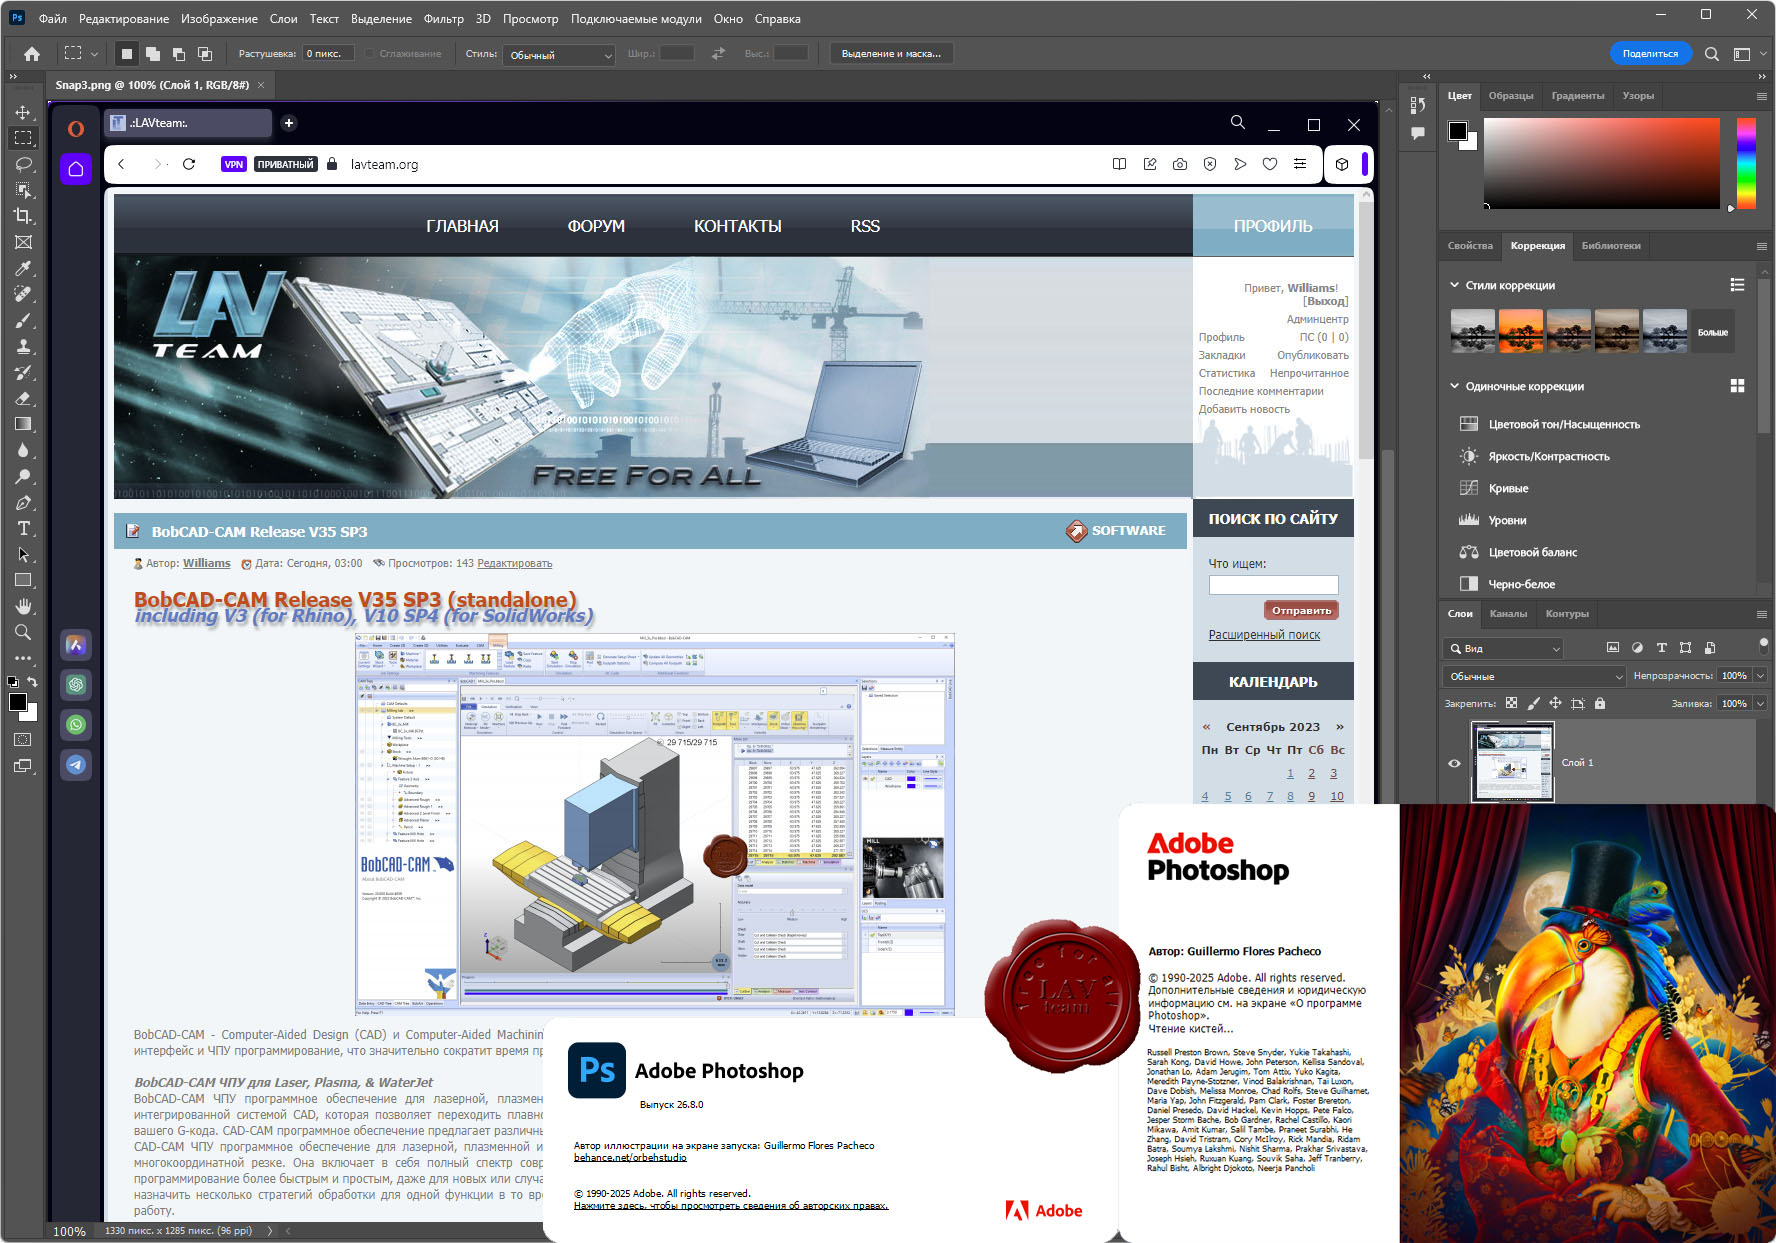
Task: Click the Выделение и маска button
Action: click(891, 54)
